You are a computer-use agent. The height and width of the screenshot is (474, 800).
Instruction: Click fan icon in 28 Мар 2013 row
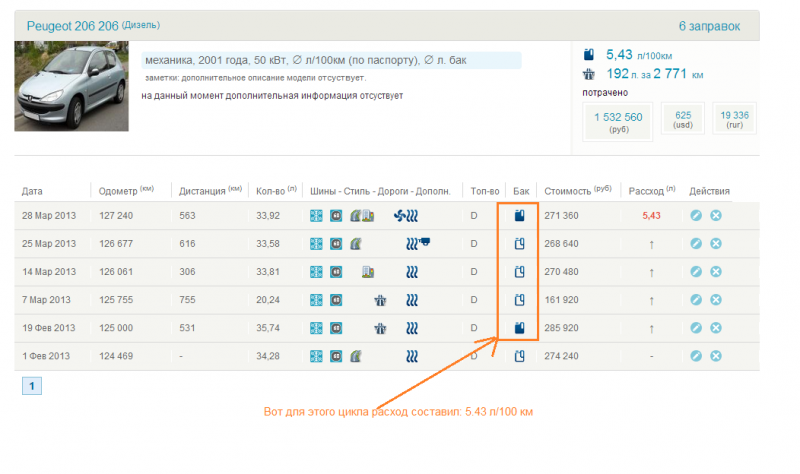400,215
